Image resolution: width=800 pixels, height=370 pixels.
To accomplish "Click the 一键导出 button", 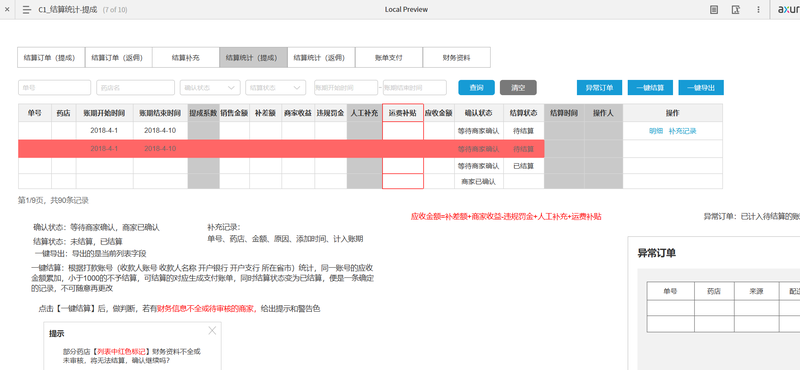I will 701,88.
